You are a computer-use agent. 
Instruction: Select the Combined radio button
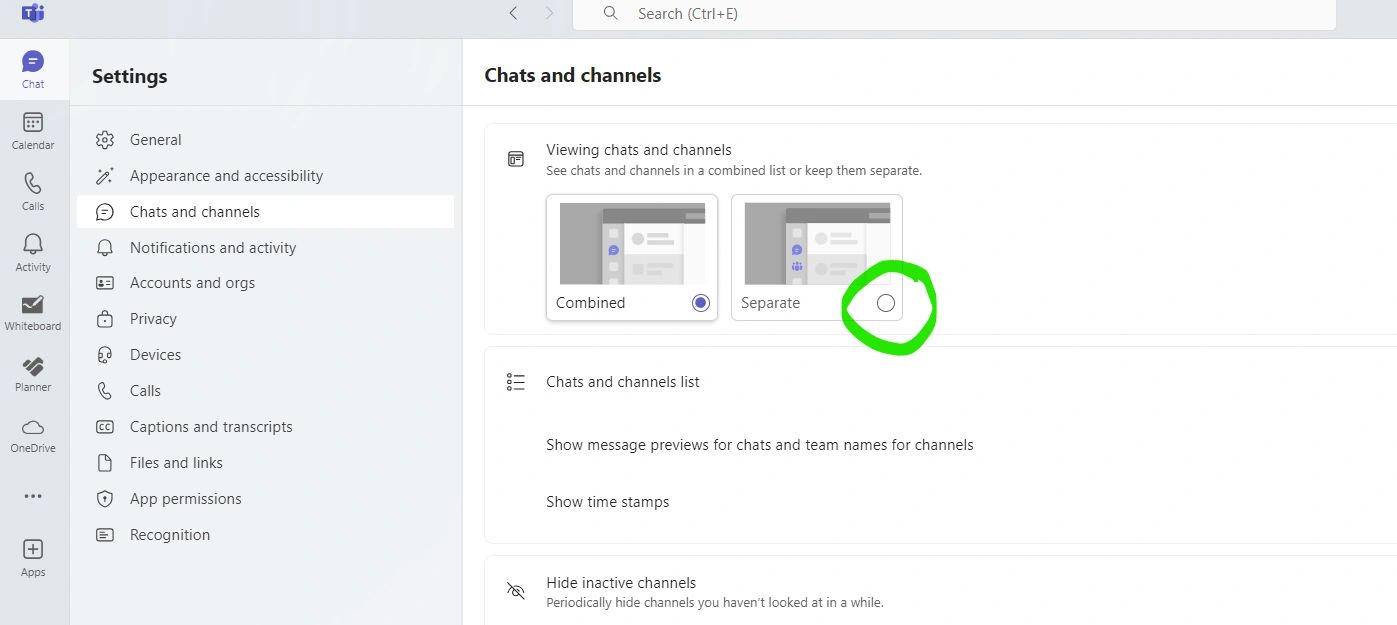(701, 303)
